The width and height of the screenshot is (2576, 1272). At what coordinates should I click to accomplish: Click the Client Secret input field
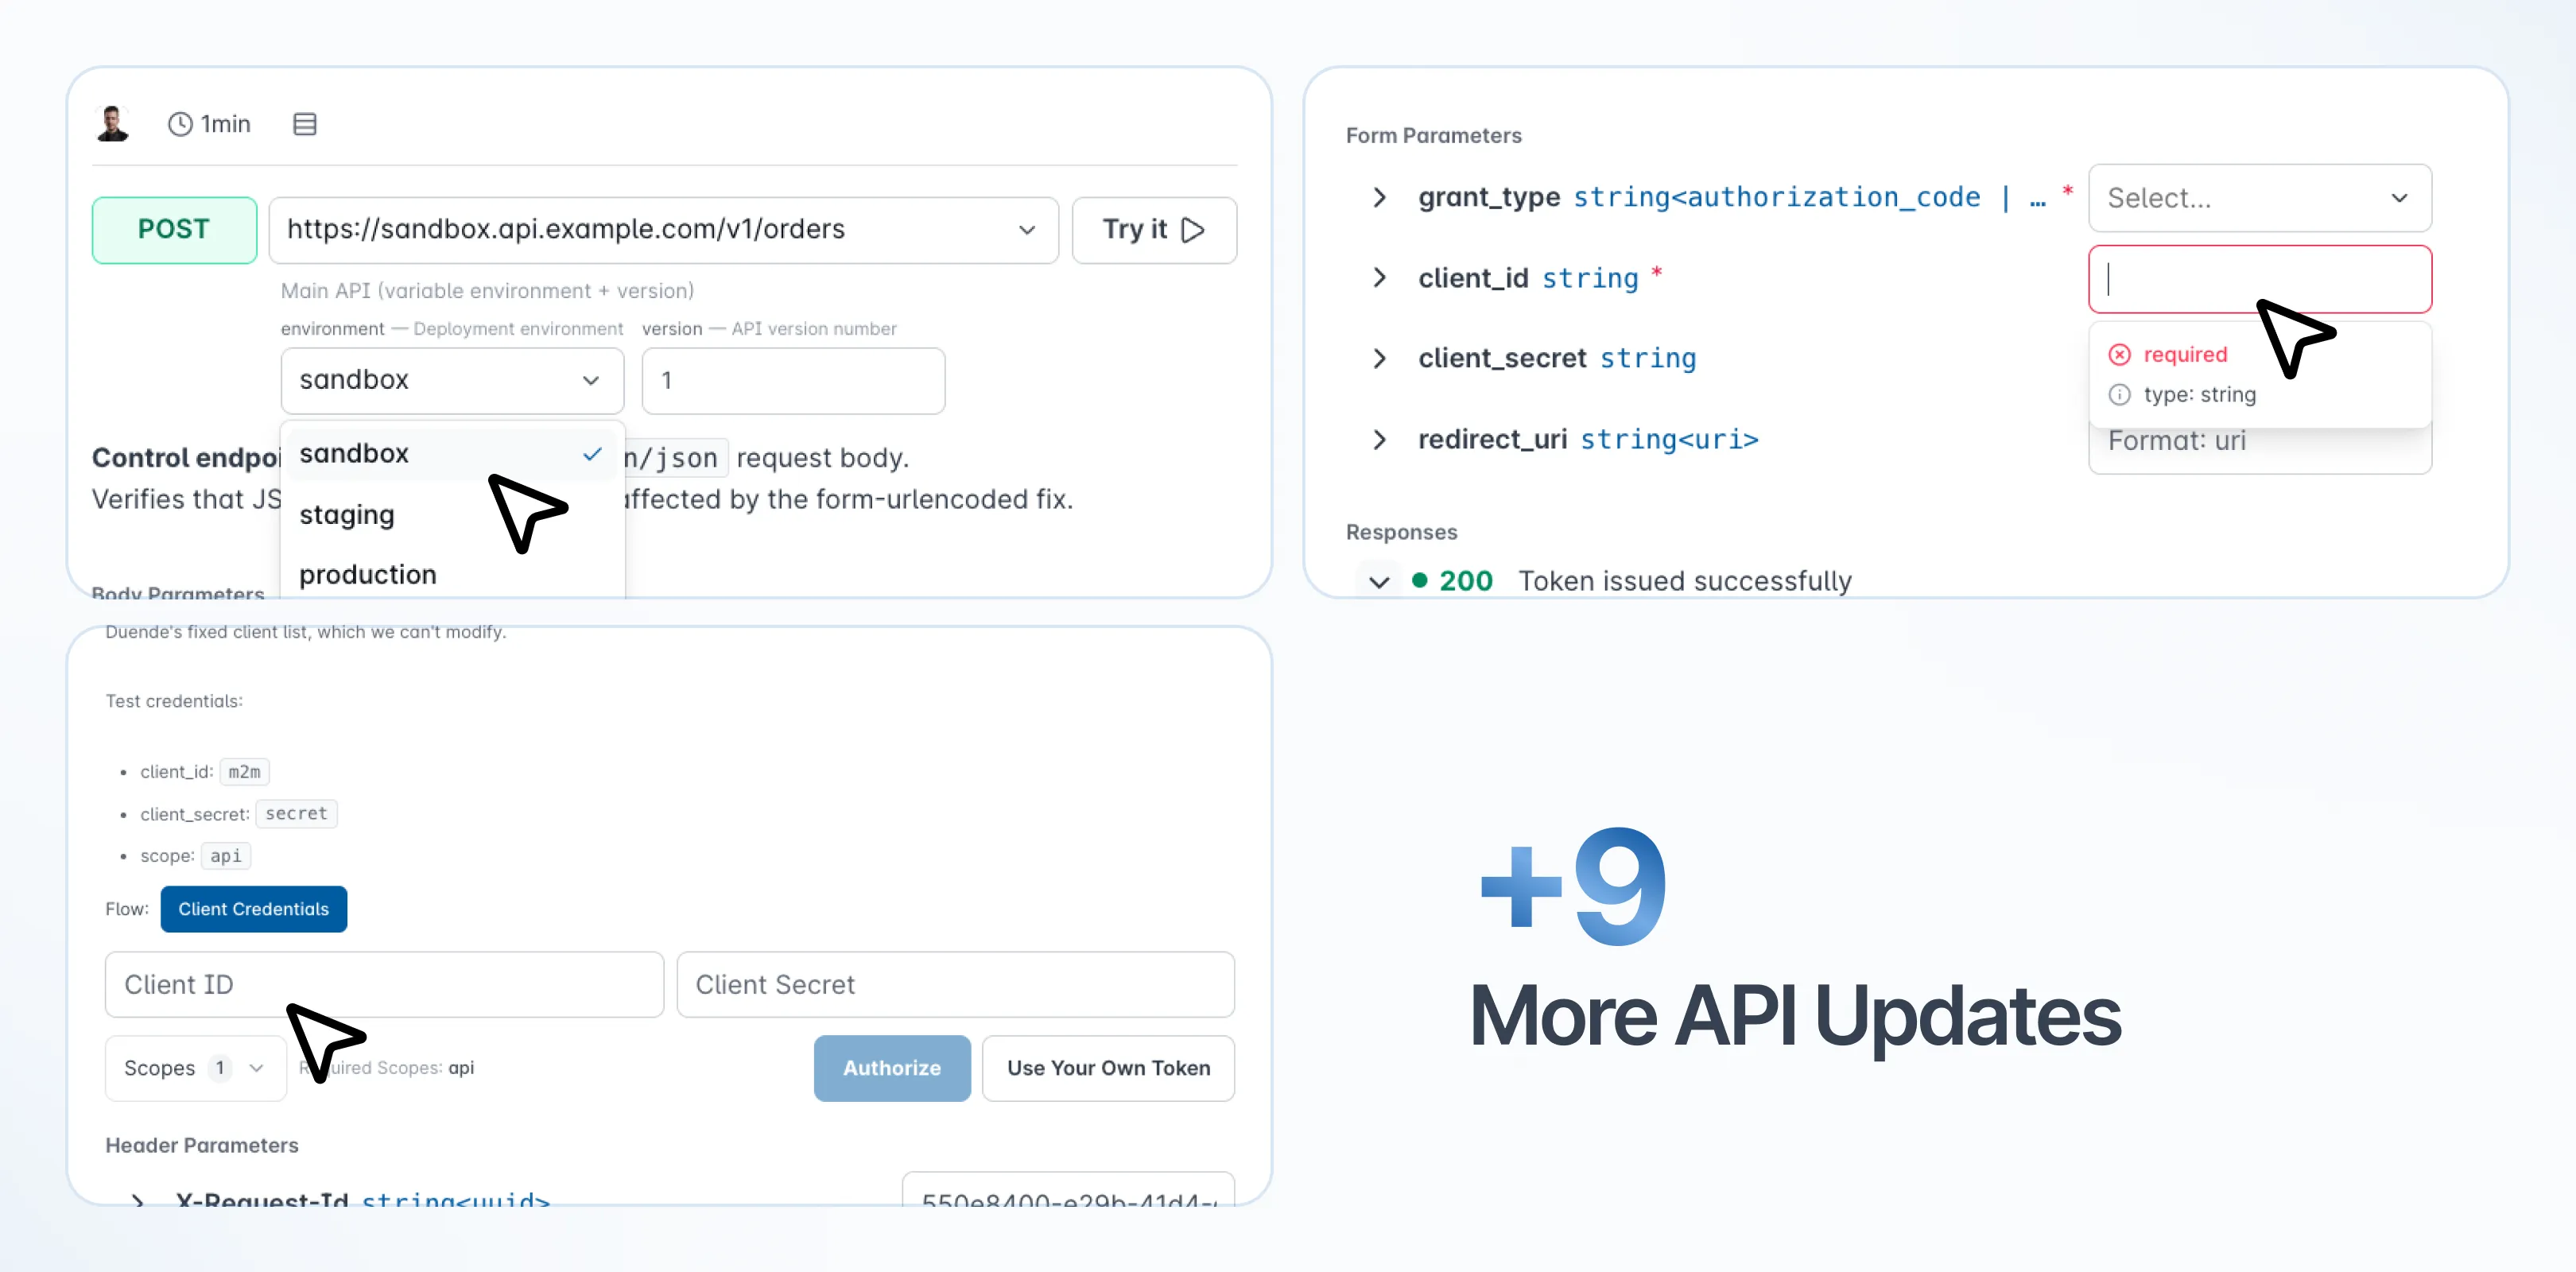(x=955, y=985)
